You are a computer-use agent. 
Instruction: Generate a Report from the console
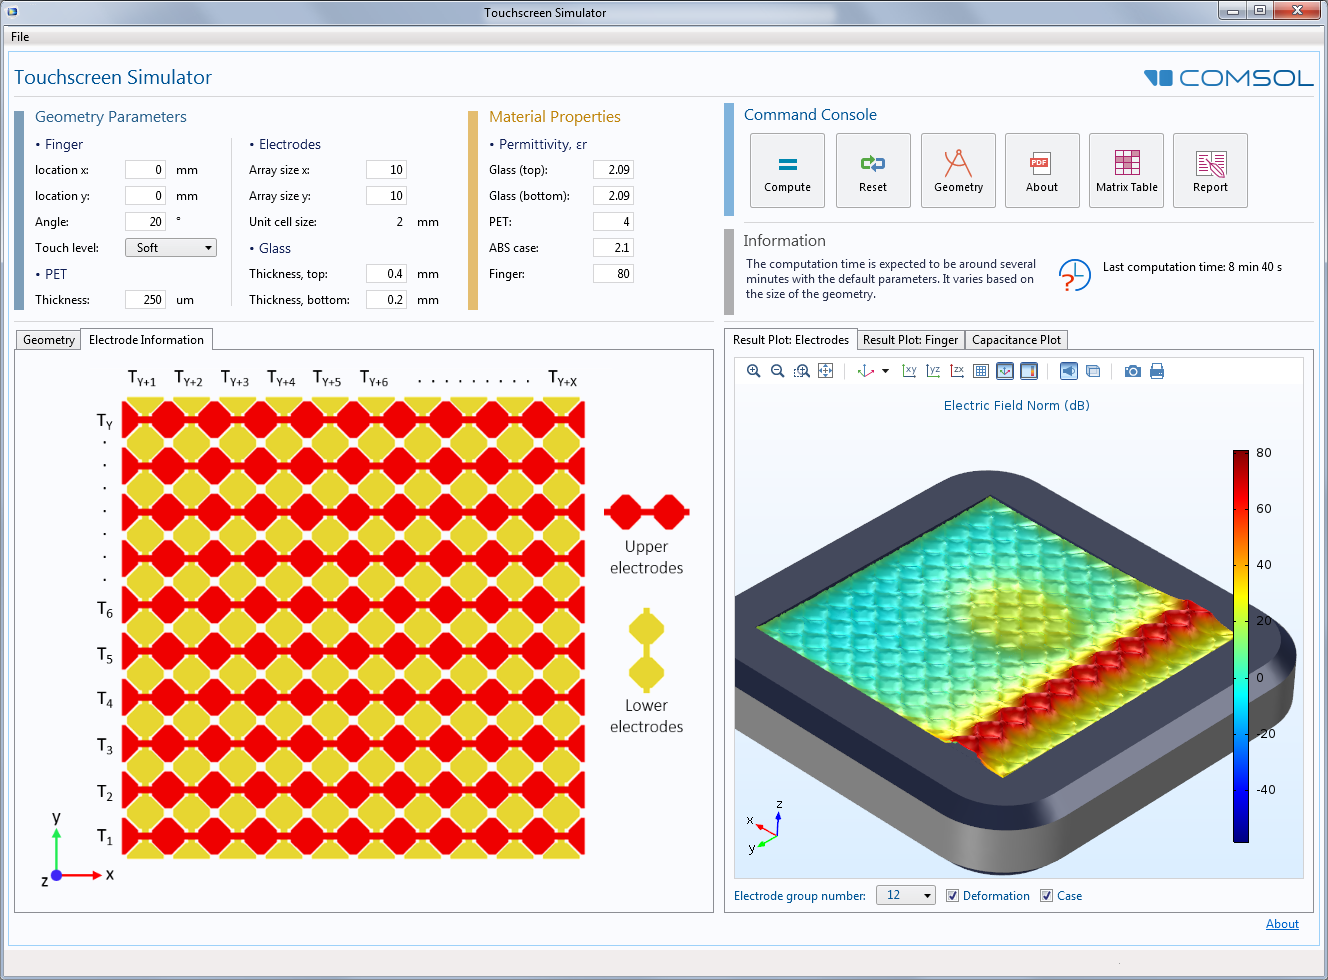tap(1210, 170)
